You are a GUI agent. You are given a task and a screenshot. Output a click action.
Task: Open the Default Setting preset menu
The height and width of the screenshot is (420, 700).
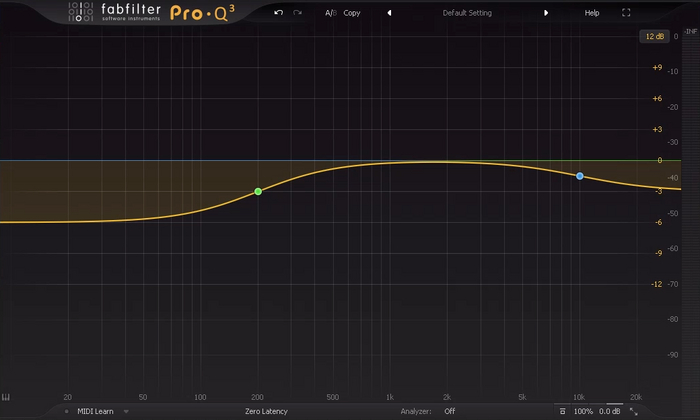click(467, 13)
